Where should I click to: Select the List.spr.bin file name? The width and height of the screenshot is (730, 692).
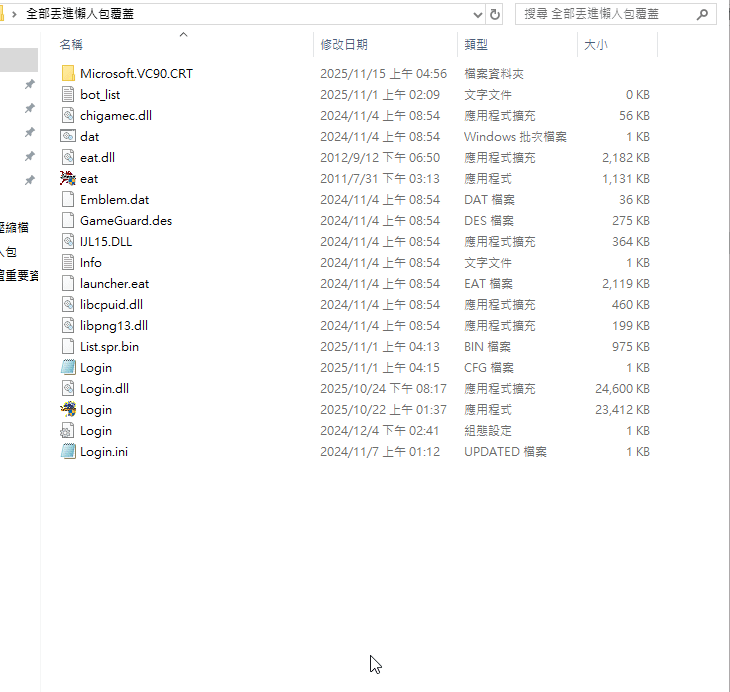click(109, 346)
